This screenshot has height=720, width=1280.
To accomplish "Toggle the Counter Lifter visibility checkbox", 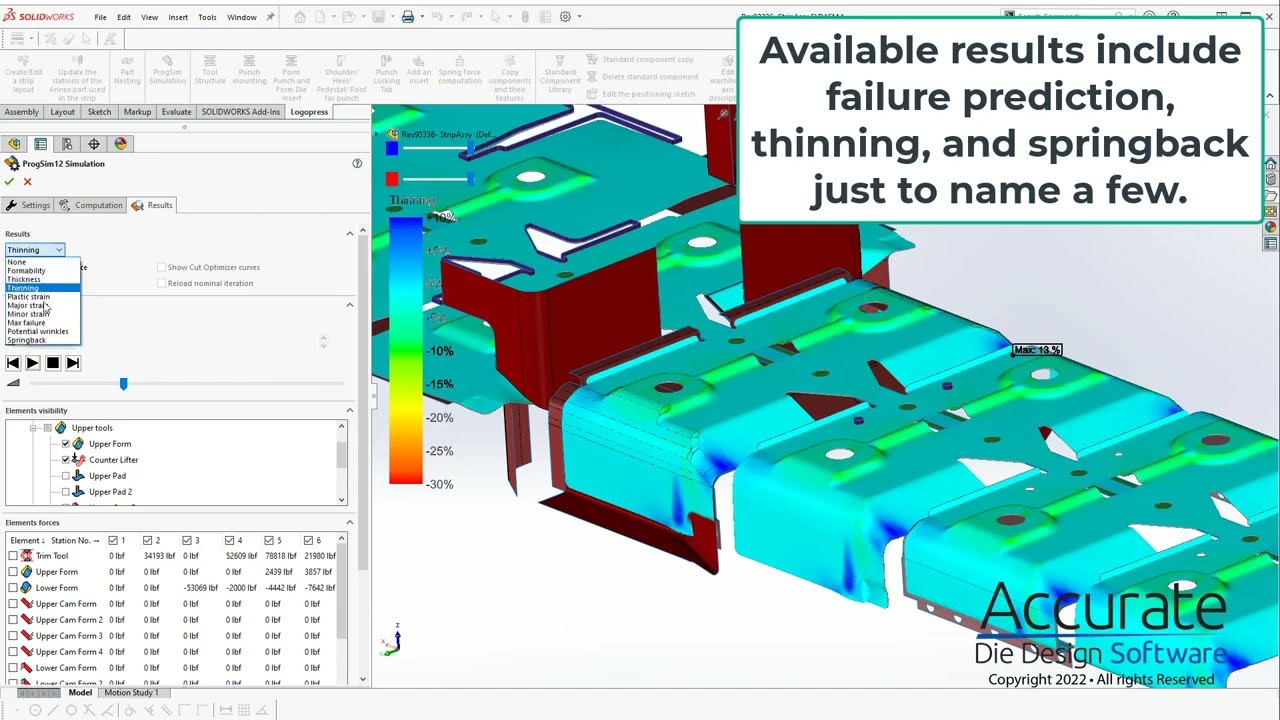I will (x=66, y=460).
